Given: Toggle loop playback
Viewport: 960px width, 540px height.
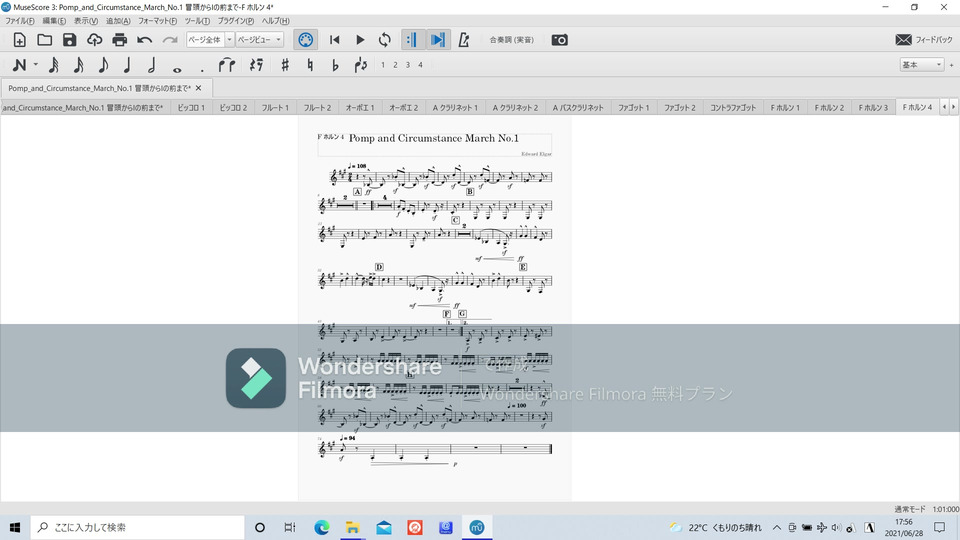Looking at the screenshot, I should pos(384,40).
